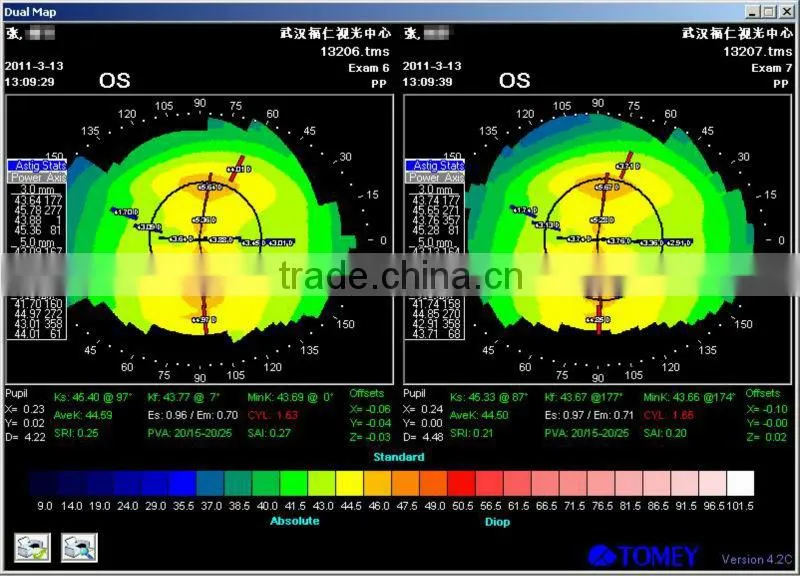The height and width of the screenshot is (576, 800).
Task: Click the Offsets heading under Exam 7
Action: click(763, 393)
